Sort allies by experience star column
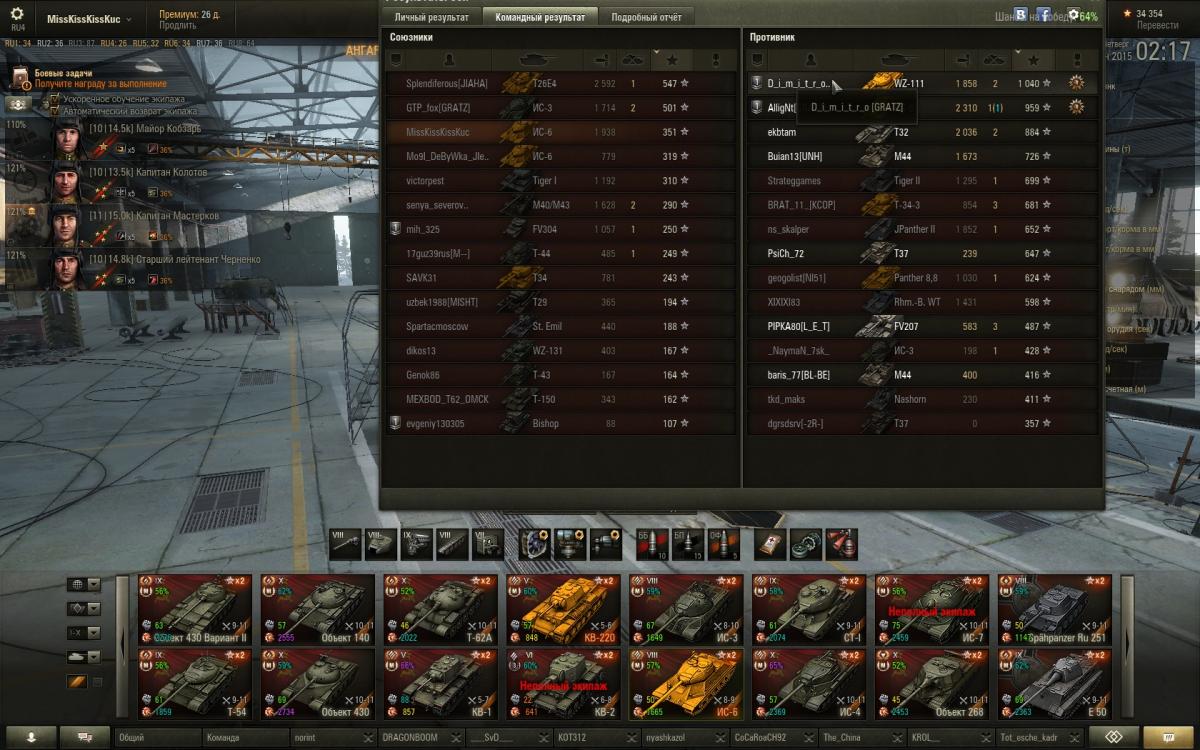 pyautogui.click(x=670, y=60)
